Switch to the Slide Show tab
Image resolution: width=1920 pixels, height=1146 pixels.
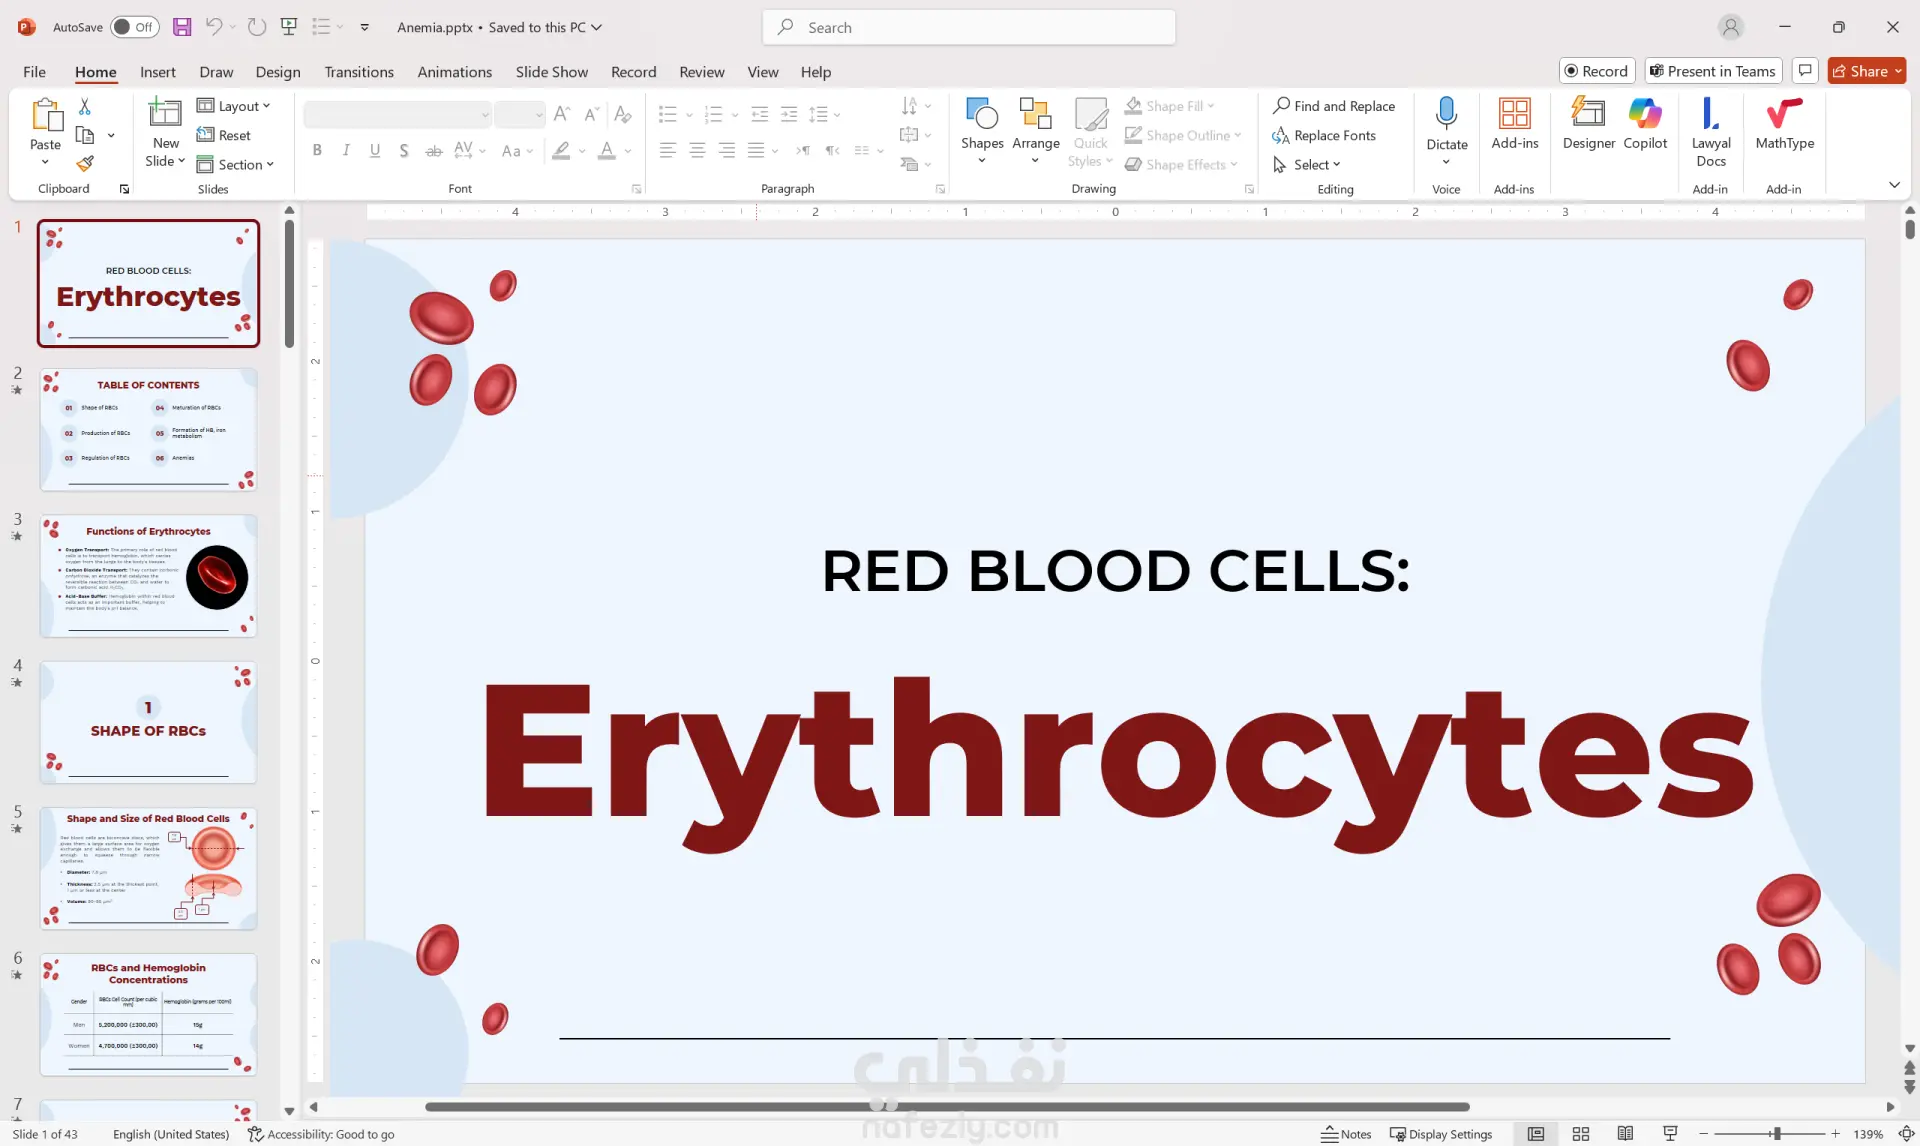pos(551,72)
